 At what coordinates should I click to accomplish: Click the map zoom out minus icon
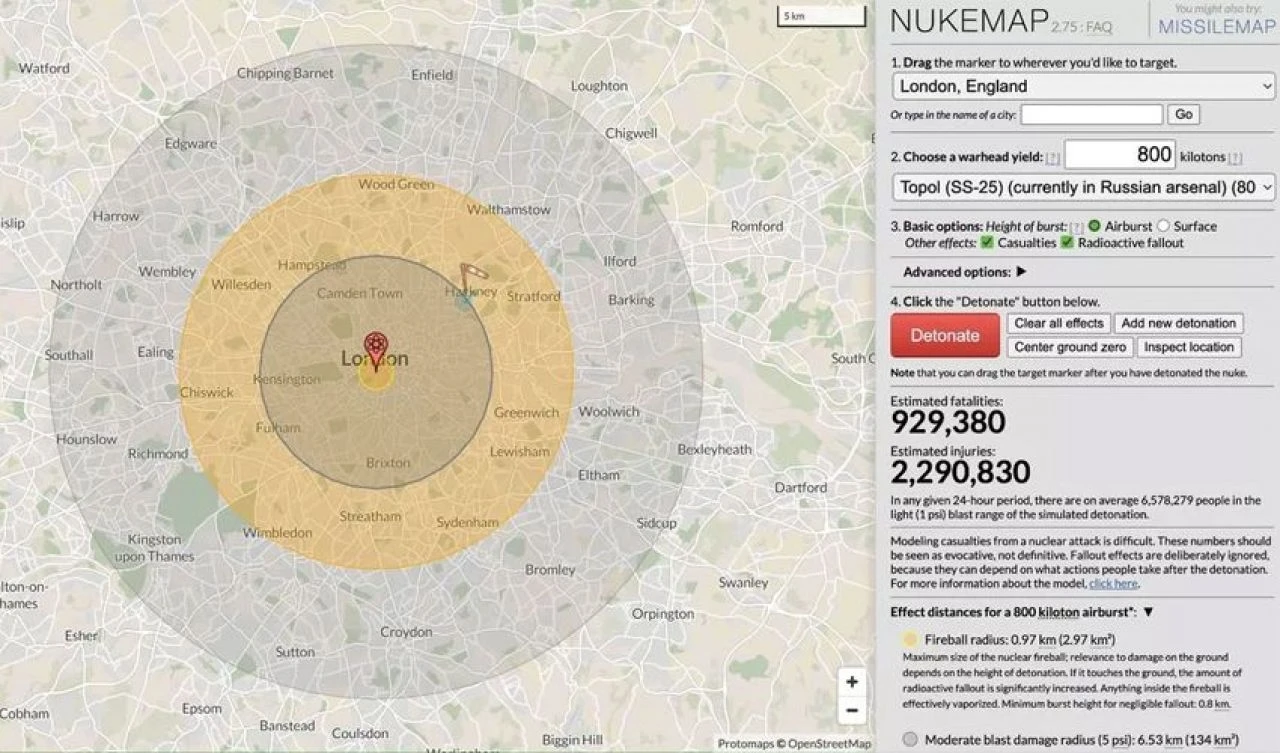851,710
